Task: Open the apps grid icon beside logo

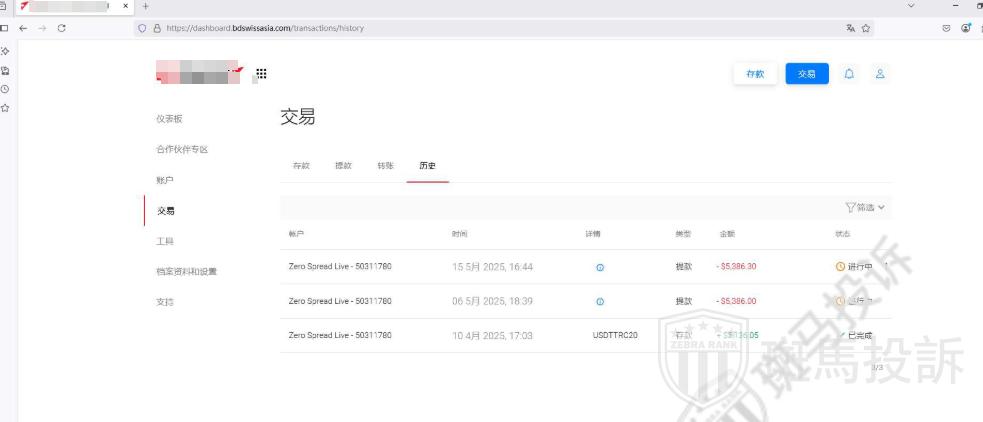Action: [x=262, y=74]
